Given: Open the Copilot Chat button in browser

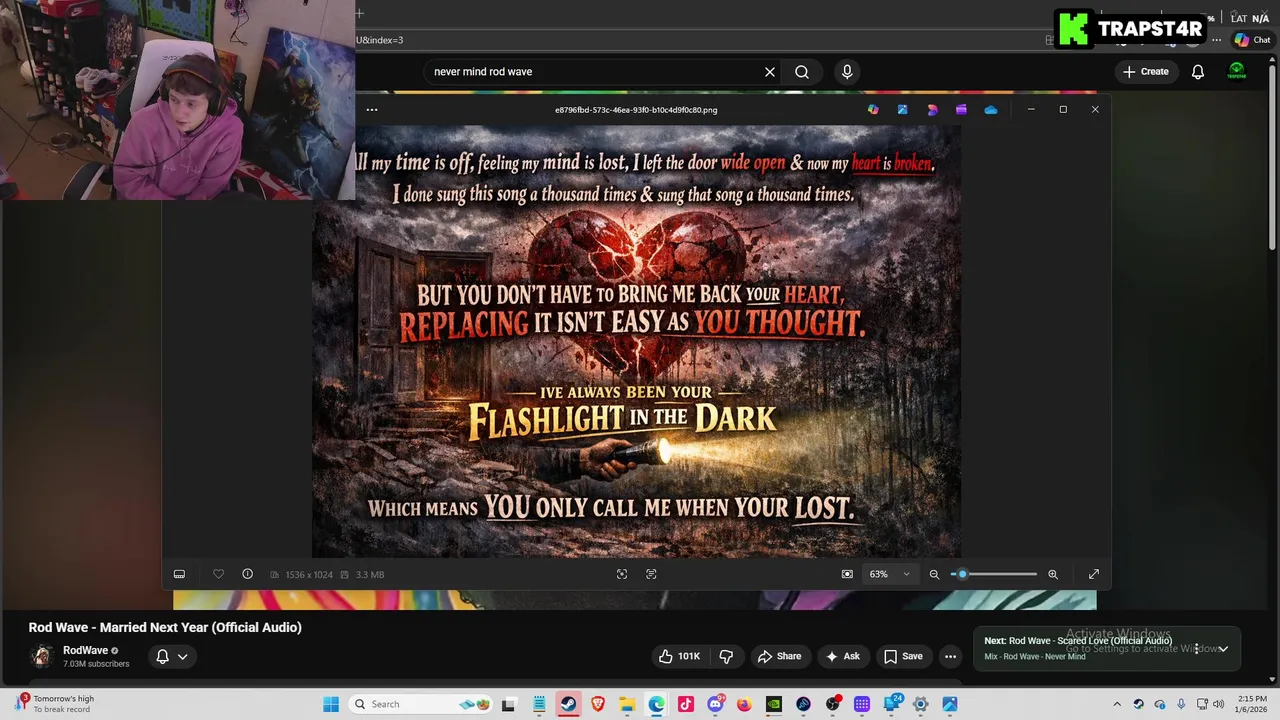Looking at the screenshot, I should (x=1252, y=40).
